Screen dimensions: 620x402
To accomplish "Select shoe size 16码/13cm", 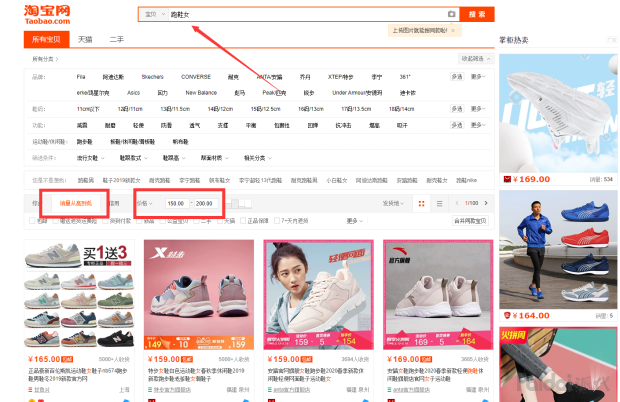I will point(311,109).
